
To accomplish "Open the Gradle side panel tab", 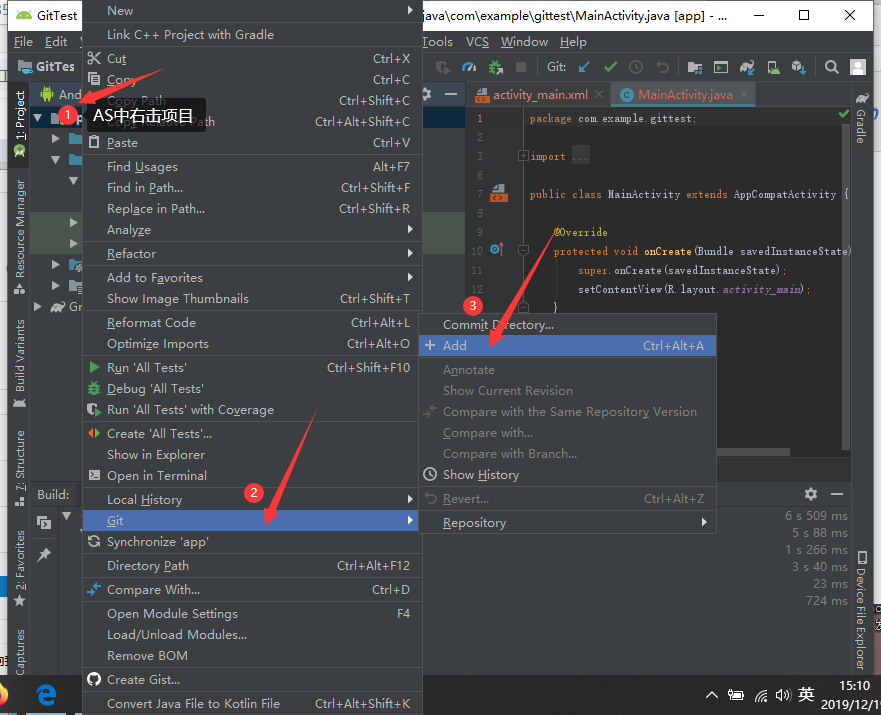I will pos(861,119).
